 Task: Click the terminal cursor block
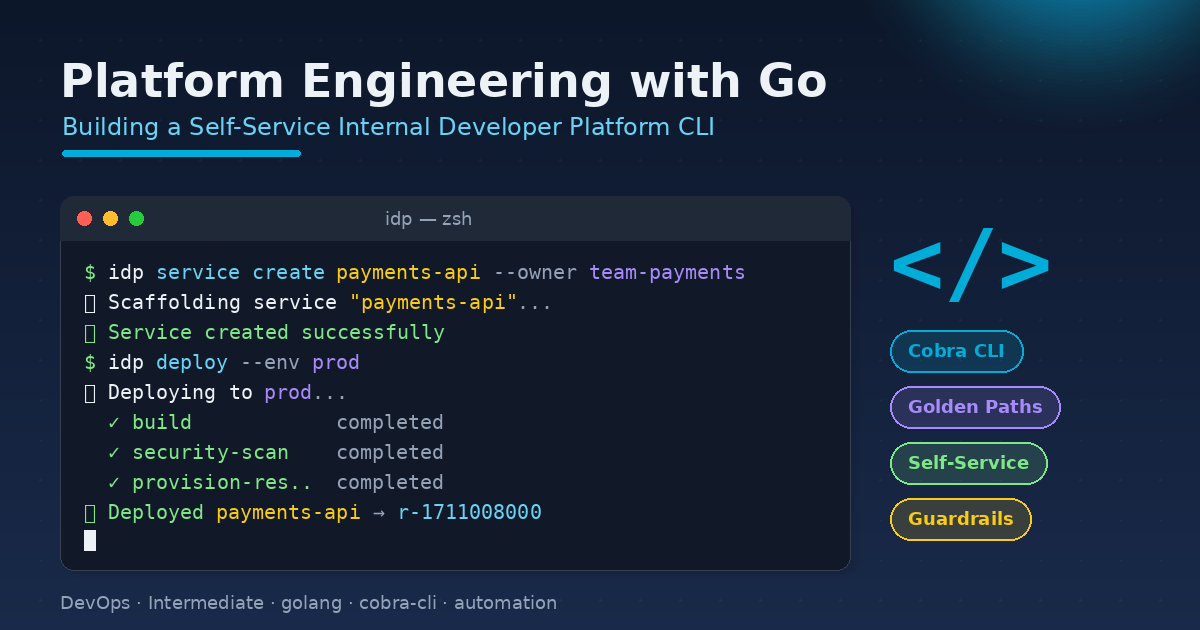[x=90, y=541]
